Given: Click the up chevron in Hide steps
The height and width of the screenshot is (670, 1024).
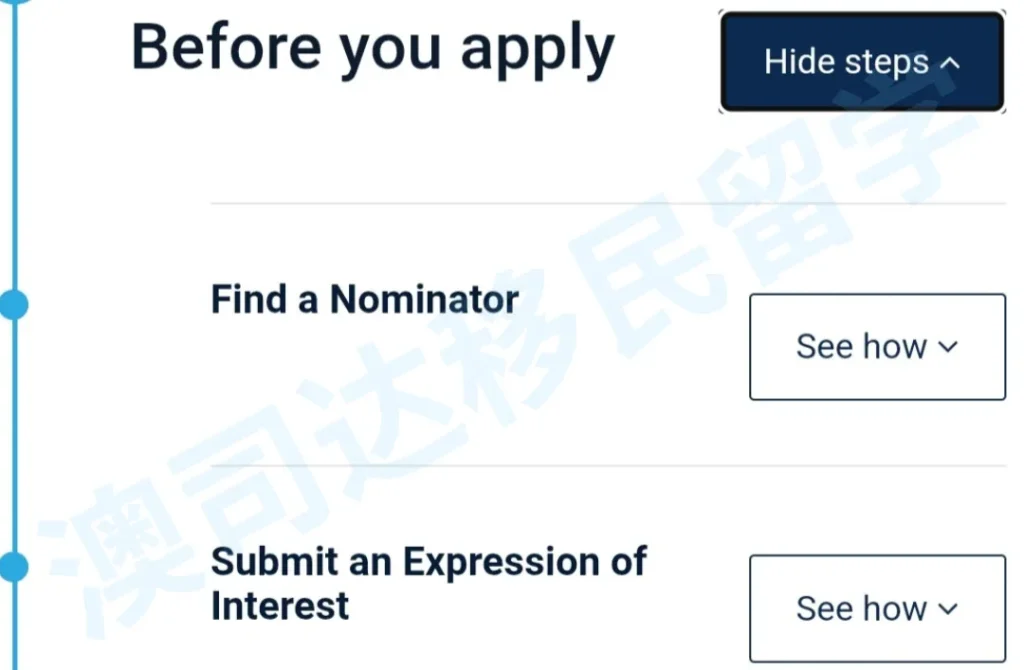Looking at the screenshot, I should click(950, 63).
